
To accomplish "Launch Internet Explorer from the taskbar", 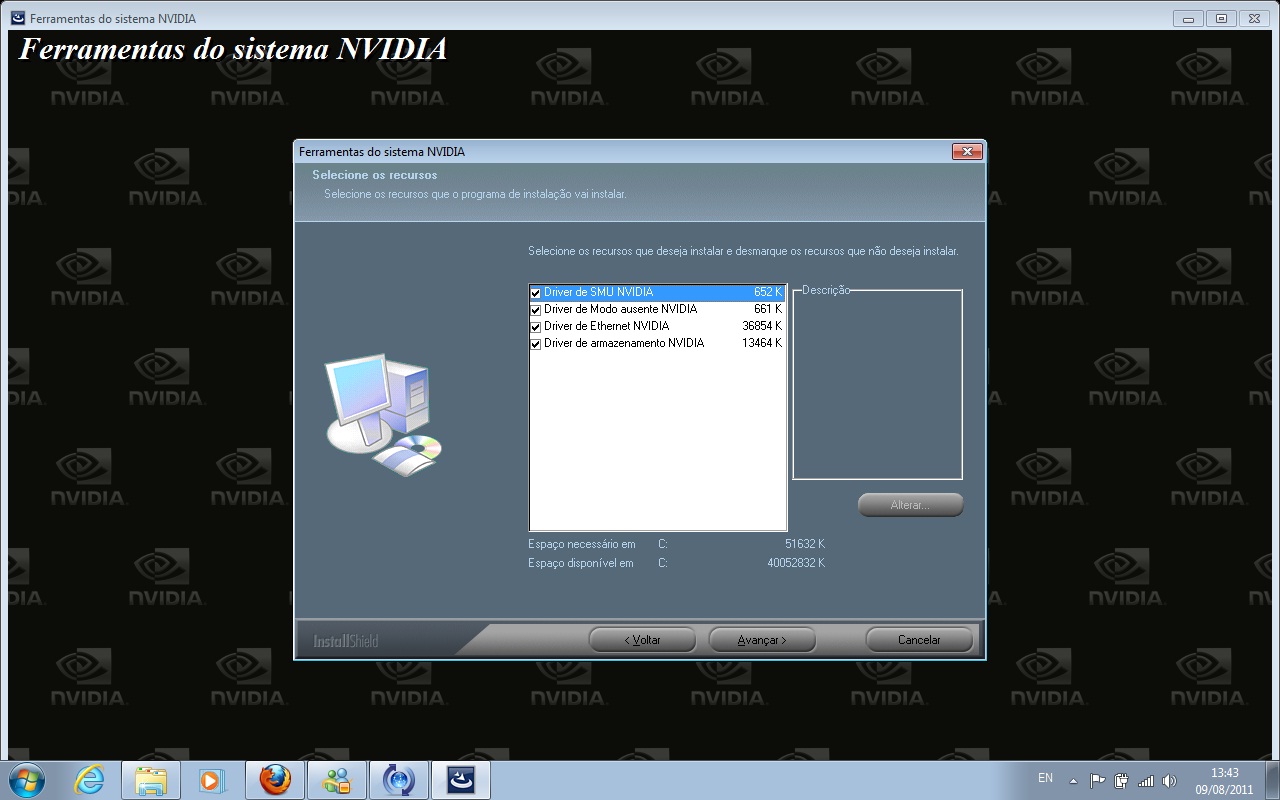I will tap(89, 780).
